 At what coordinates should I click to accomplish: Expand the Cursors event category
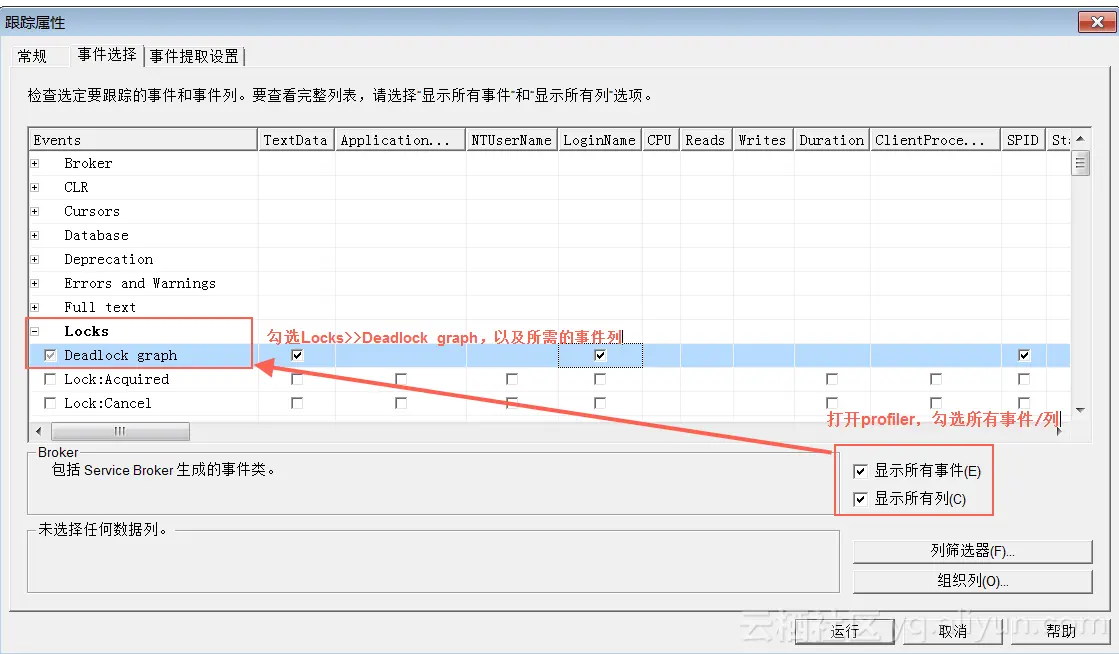tap(33, 211)
